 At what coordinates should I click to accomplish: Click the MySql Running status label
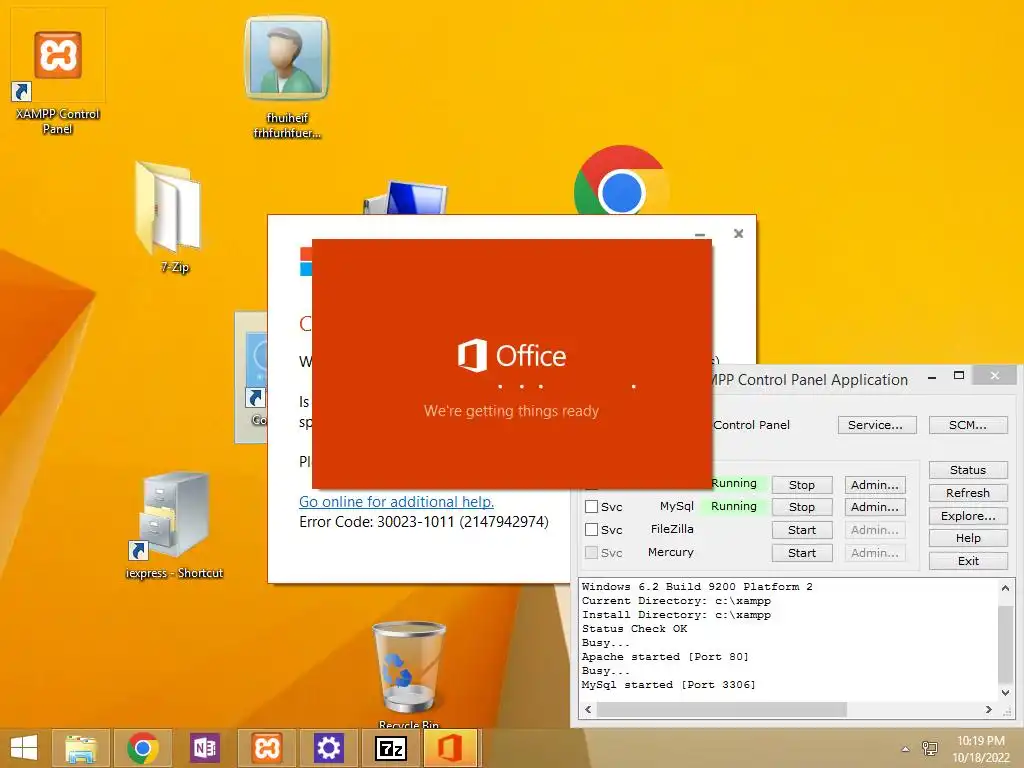[x=733, y=506]
